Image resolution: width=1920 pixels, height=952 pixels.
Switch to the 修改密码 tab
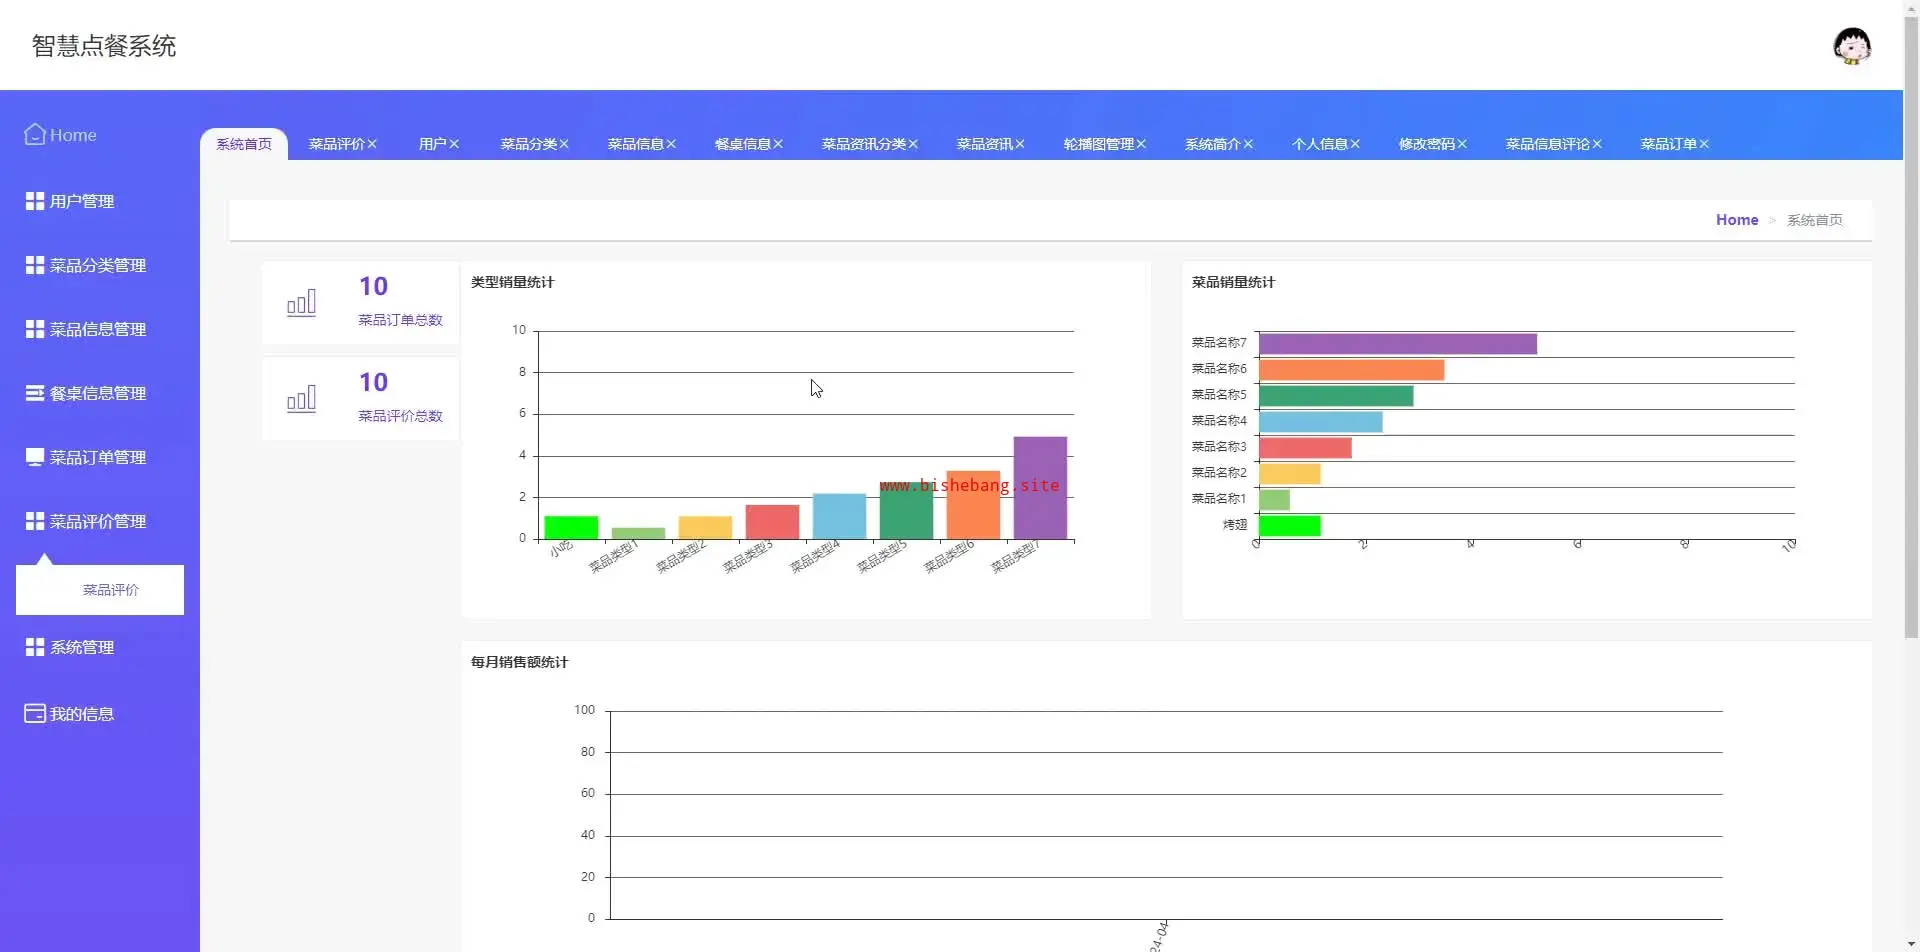tap(1427, 144)
